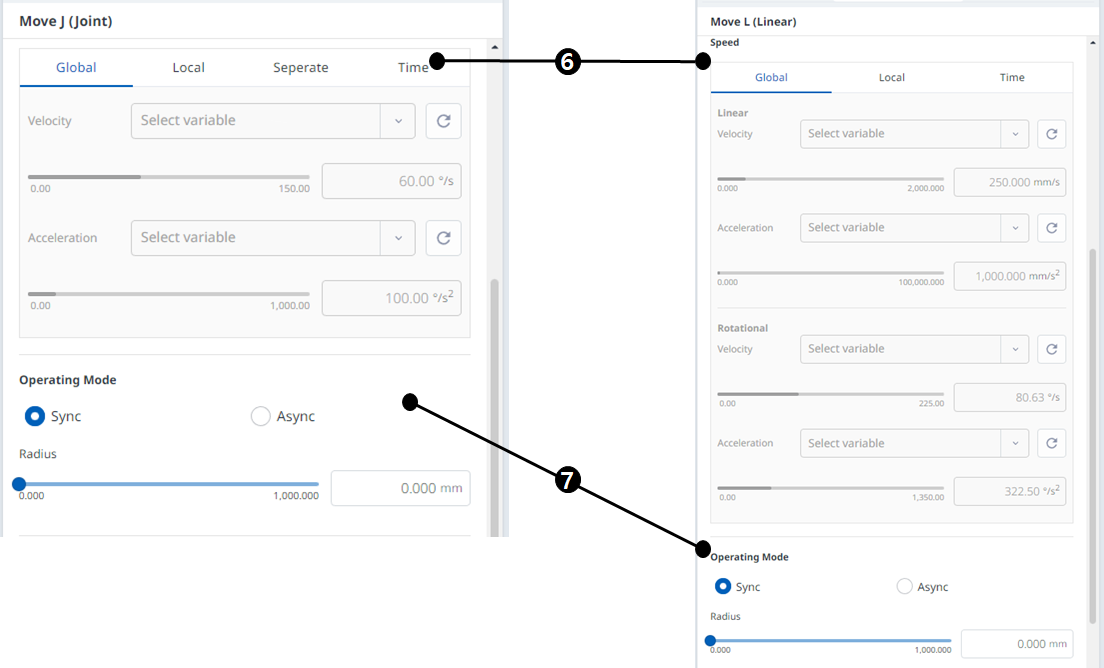Reset Velocity variable in Move J panel
This screenshot has width=1104, height=668.
(x=443, y=121)
